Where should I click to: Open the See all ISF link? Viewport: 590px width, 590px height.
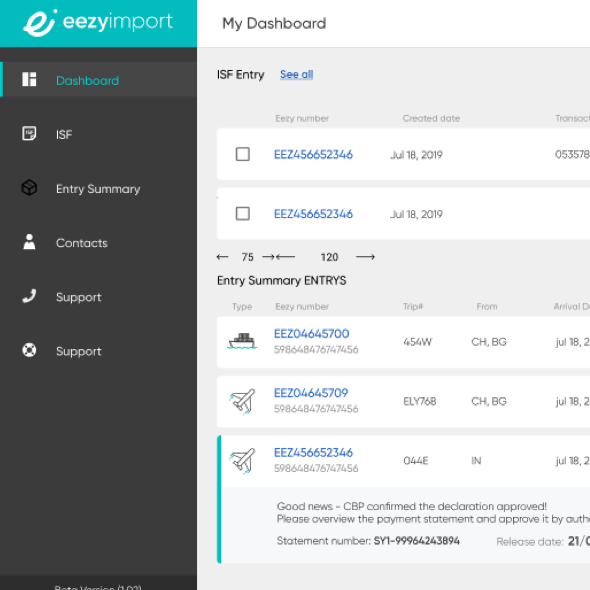297,75
